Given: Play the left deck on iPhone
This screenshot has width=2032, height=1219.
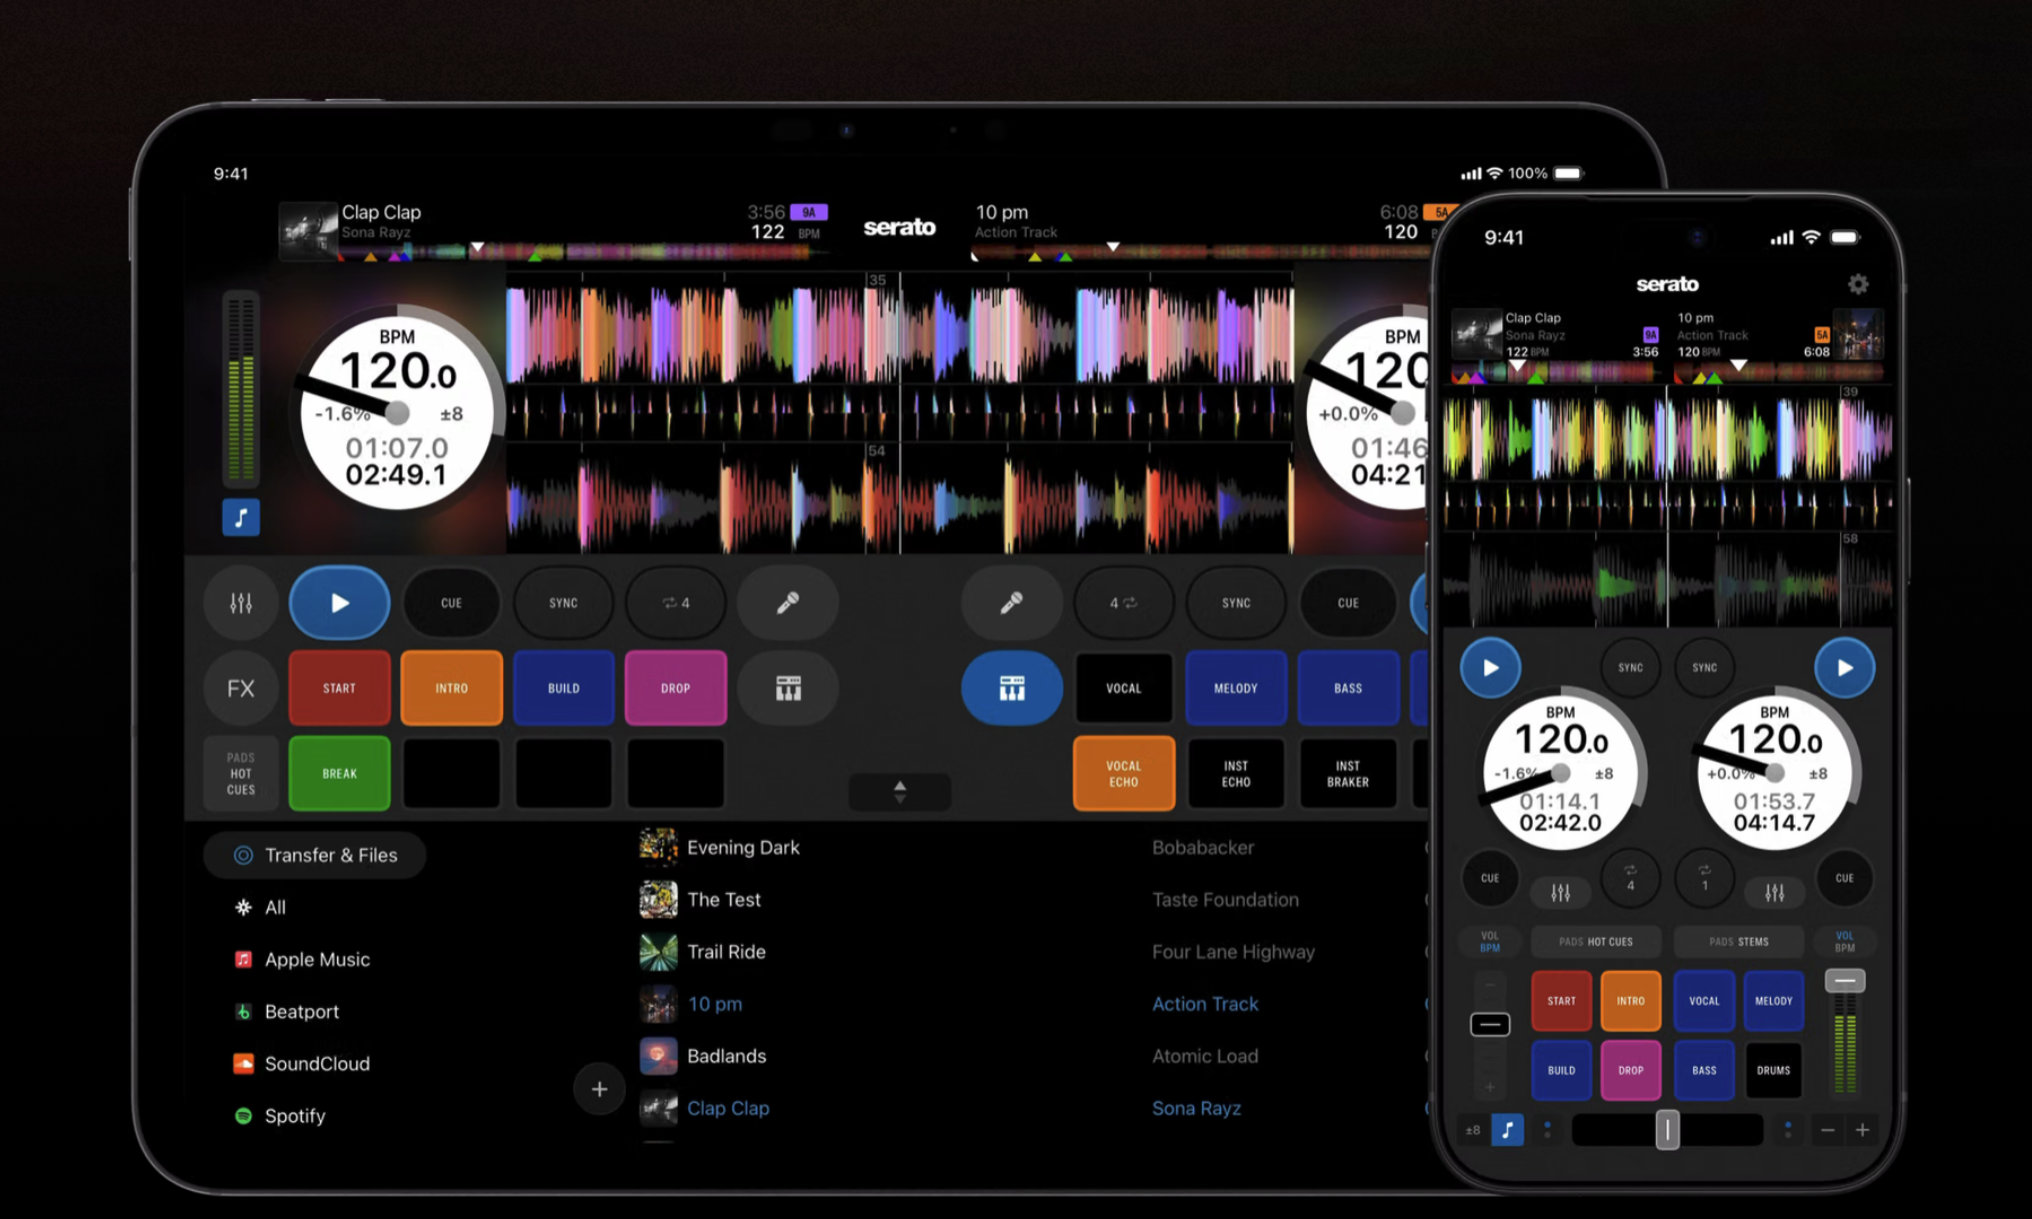Looking at the screenshot, I should click(1490, 668).
